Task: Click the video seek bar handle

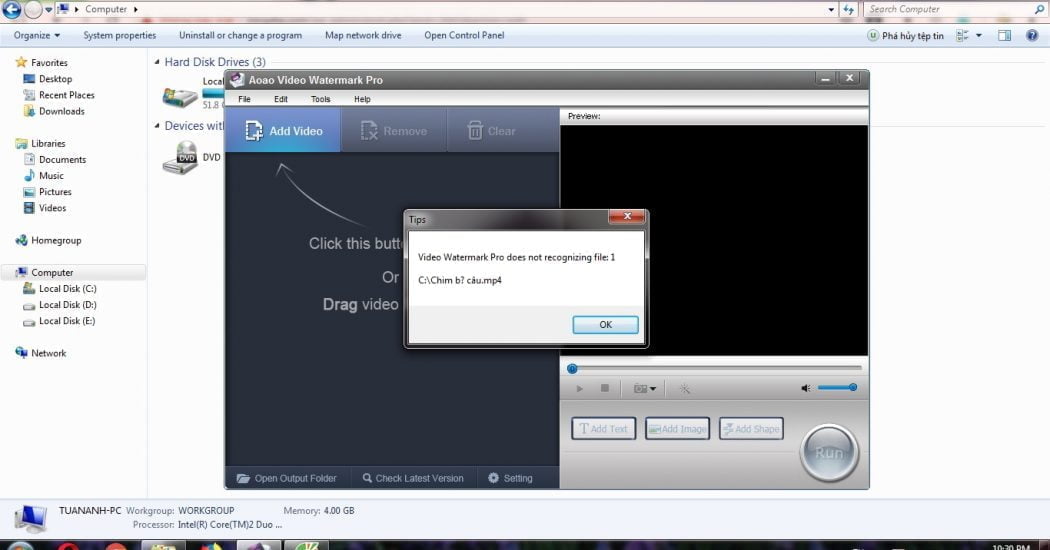Action: tap(572, 368)
